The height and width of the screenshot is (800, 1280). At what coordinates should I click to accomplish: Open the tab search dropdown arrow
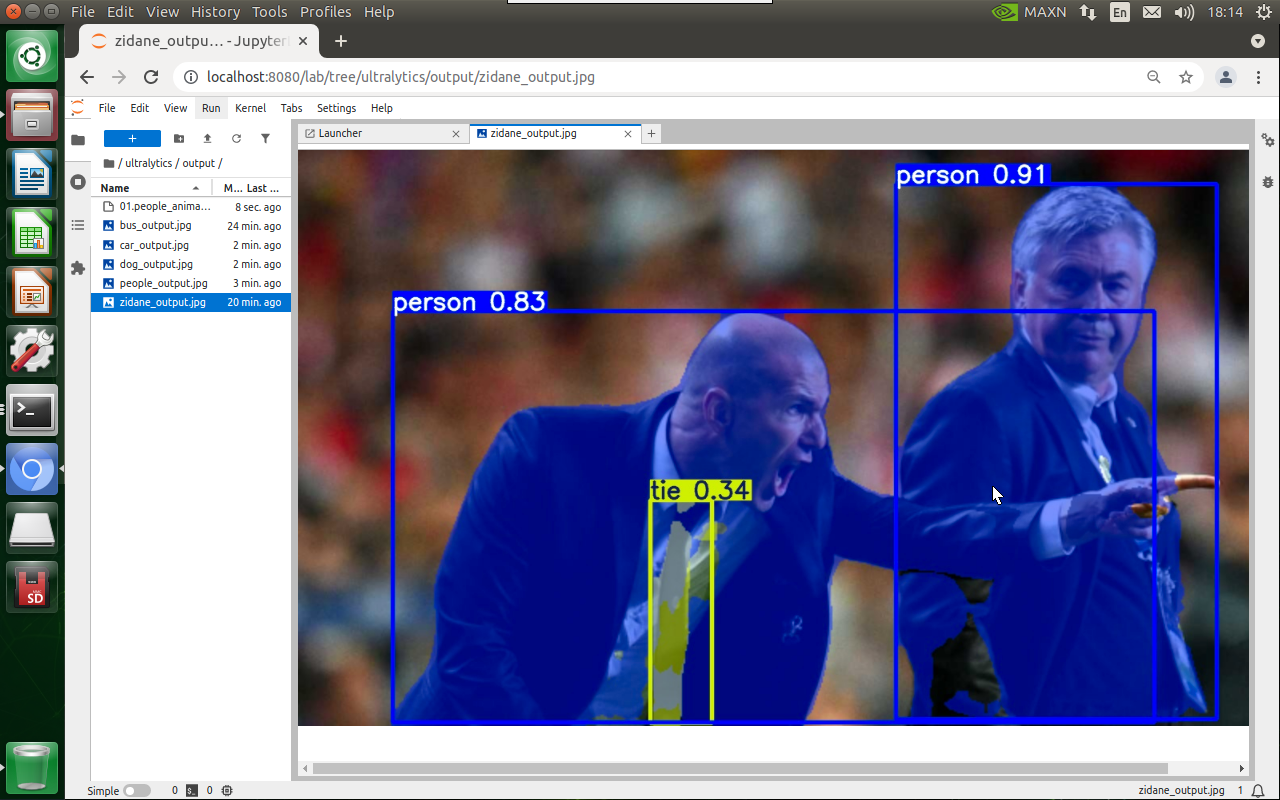1258,41
